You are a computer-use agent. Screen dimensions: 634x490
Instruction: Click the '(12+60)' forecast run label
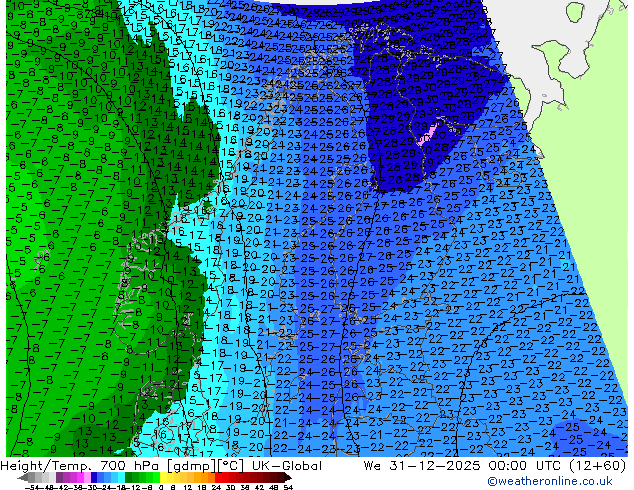tap(597, 466)
